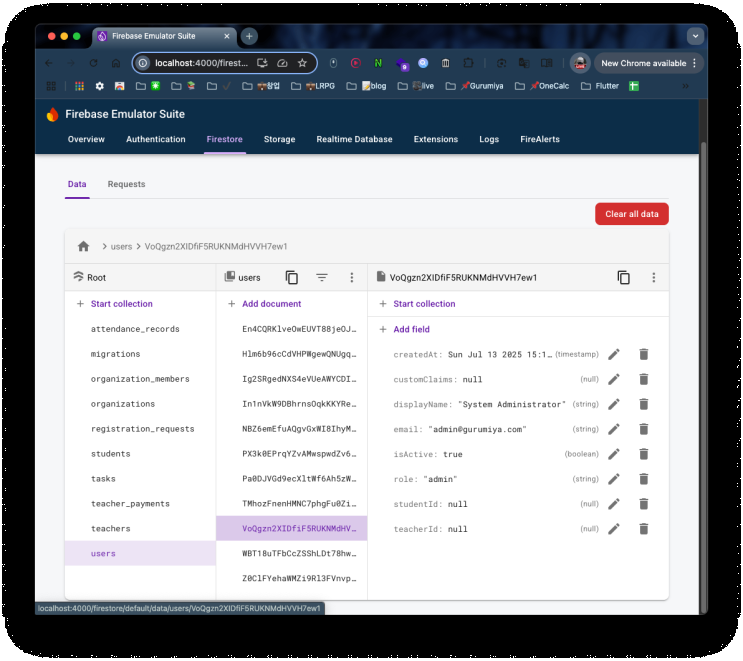Switch to the Requests sub-tab
Viewport: 743px width, 661px height.
126,184
